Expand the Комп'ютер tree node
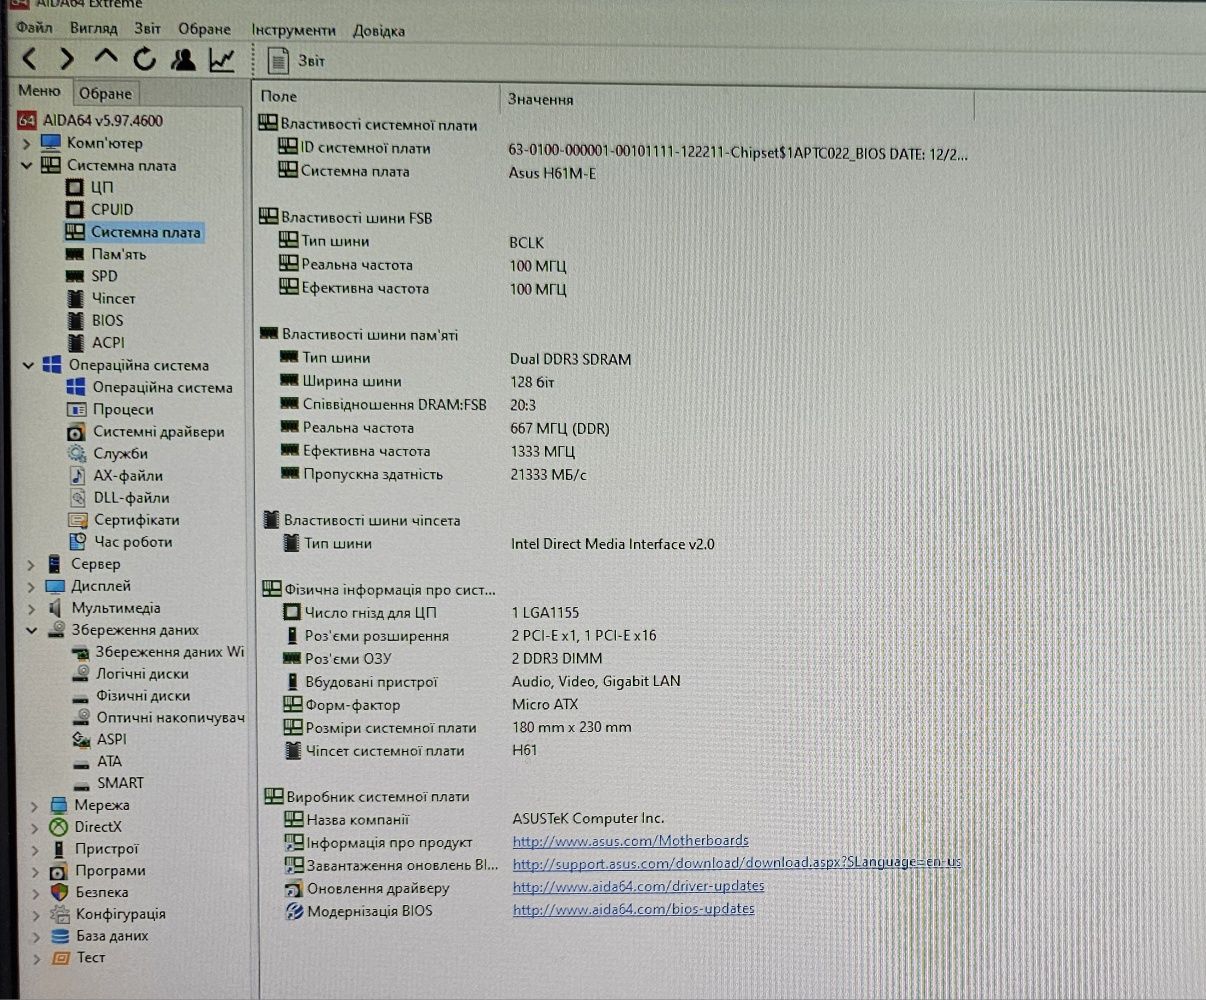Viewport: 1206px width, 1000px height. [26, 143]
